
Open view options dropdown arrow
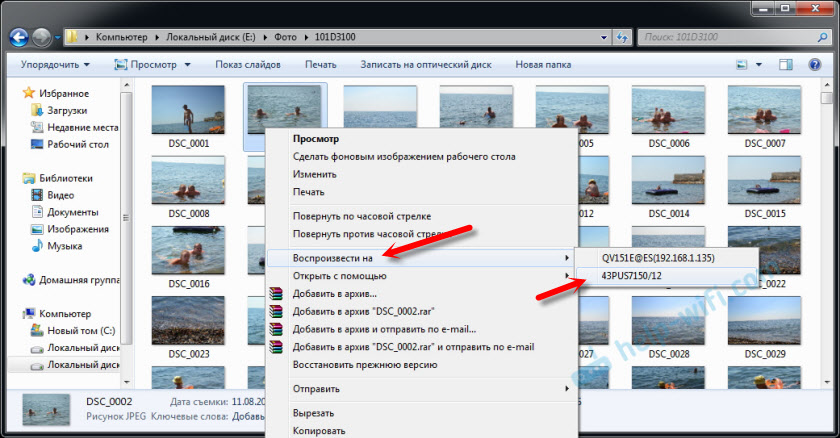(x=759, y=65)
